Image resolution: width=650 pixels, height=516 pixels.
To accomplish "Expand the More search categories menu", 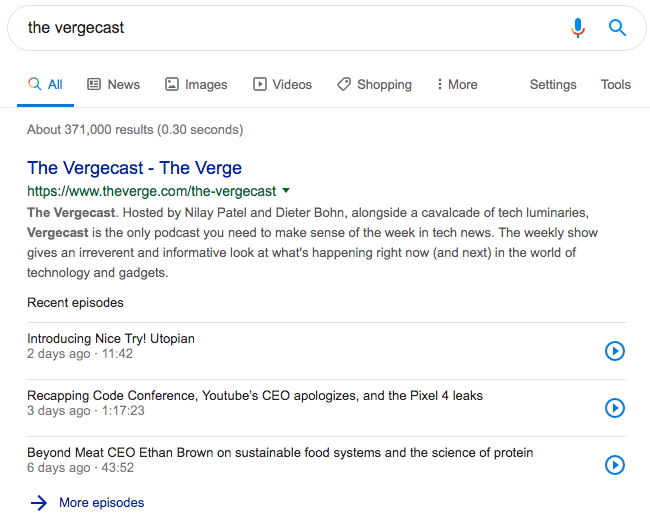I will pos(457,85).
